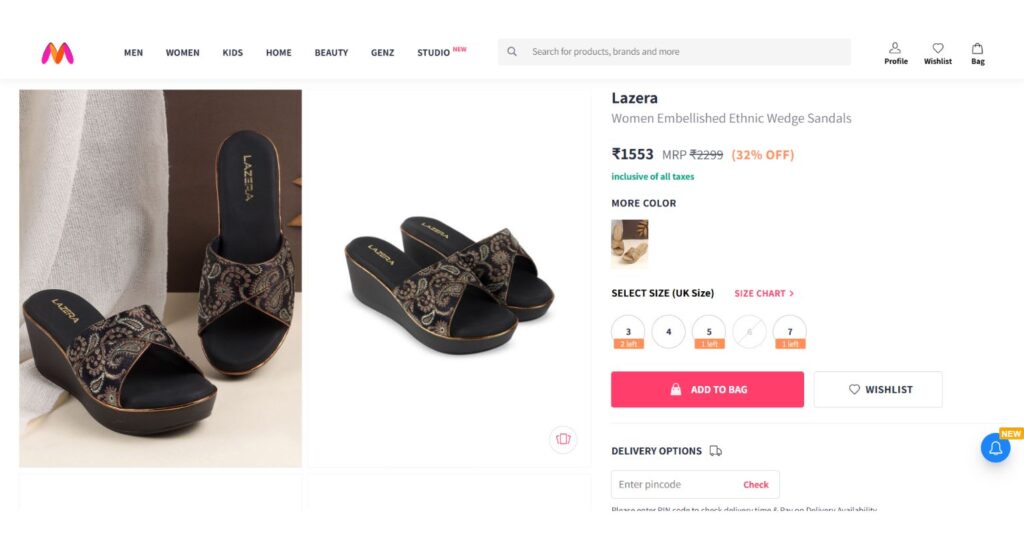Click the Wishlist button beside Add to Bag
Image resolution: width=1024 pixels, height=537 pixels.
(x=877, y=389)
